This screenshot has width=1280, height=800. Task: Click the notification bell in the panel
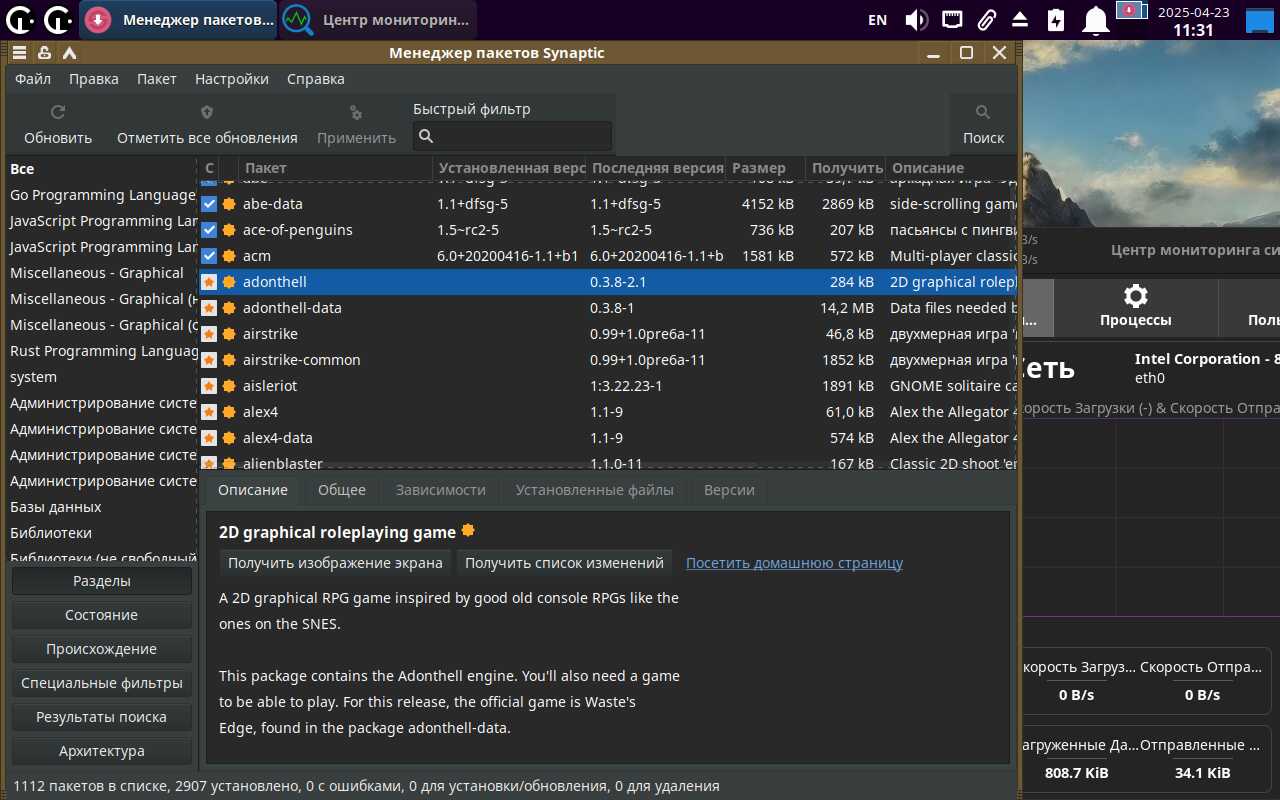pos(1097,20)
